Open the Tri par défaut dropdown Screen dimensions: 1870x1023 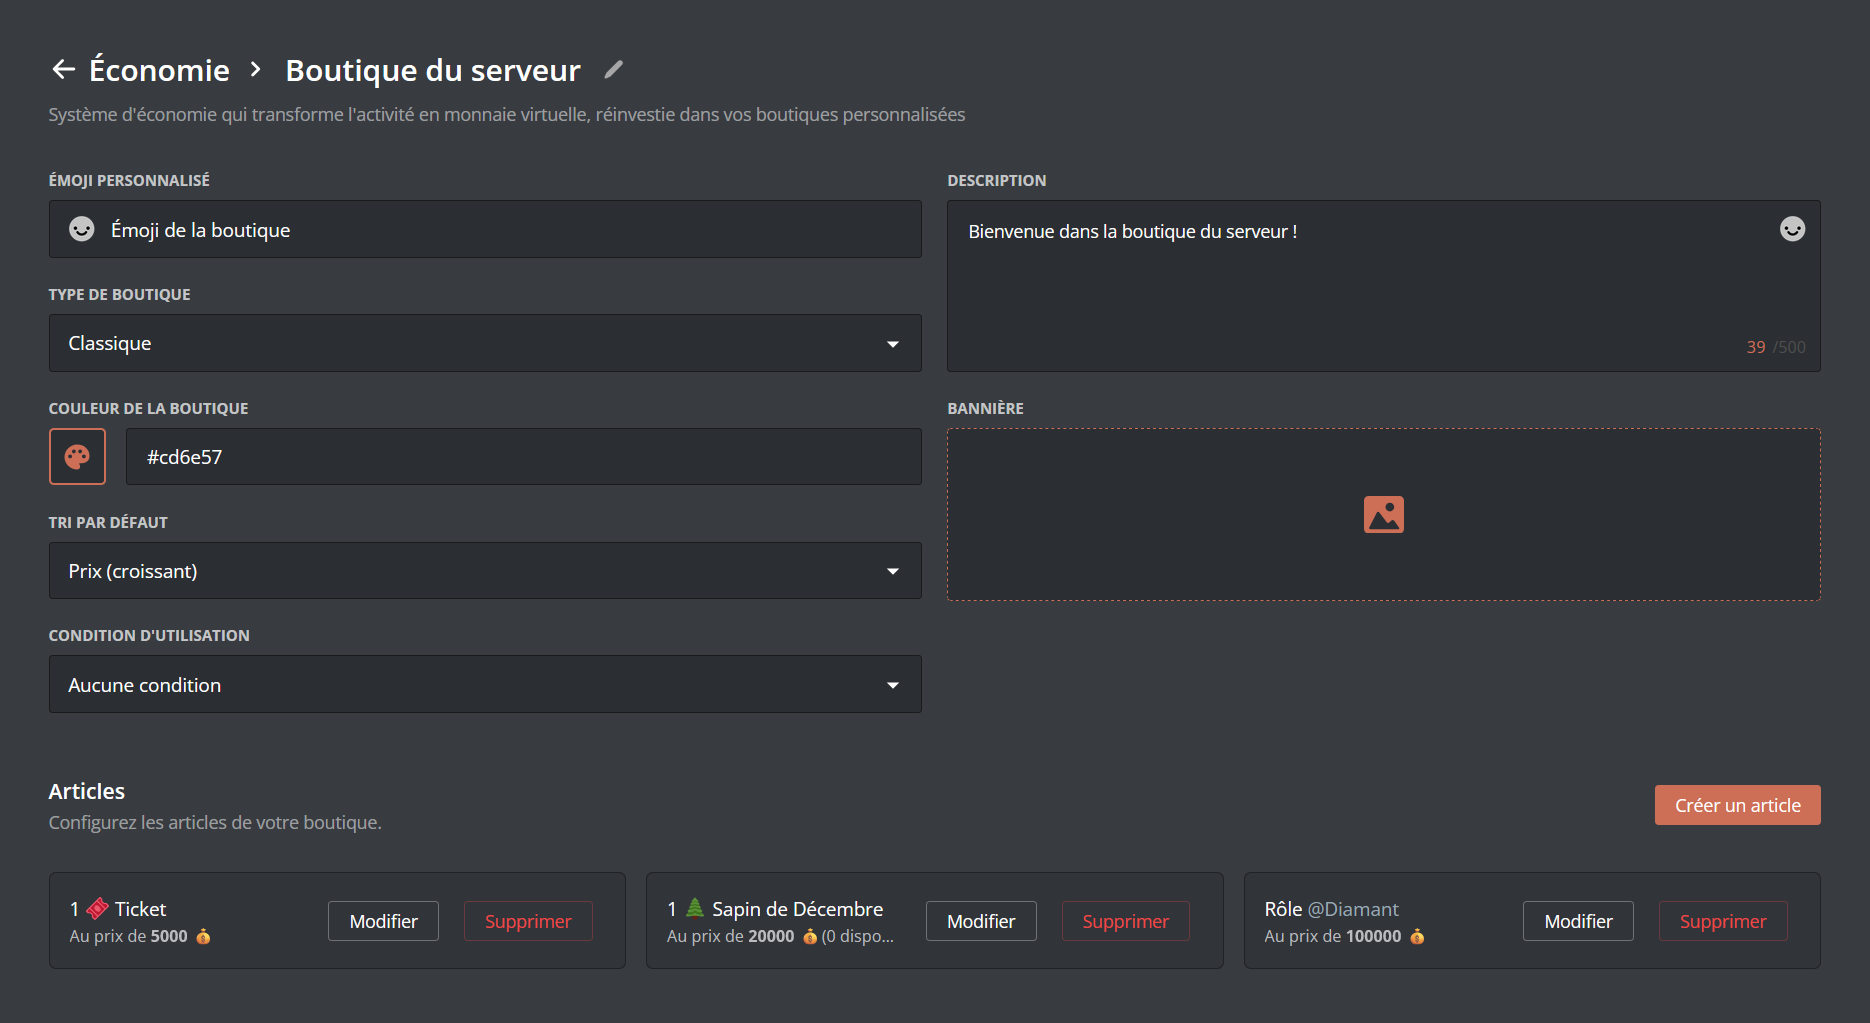(485, 571)
